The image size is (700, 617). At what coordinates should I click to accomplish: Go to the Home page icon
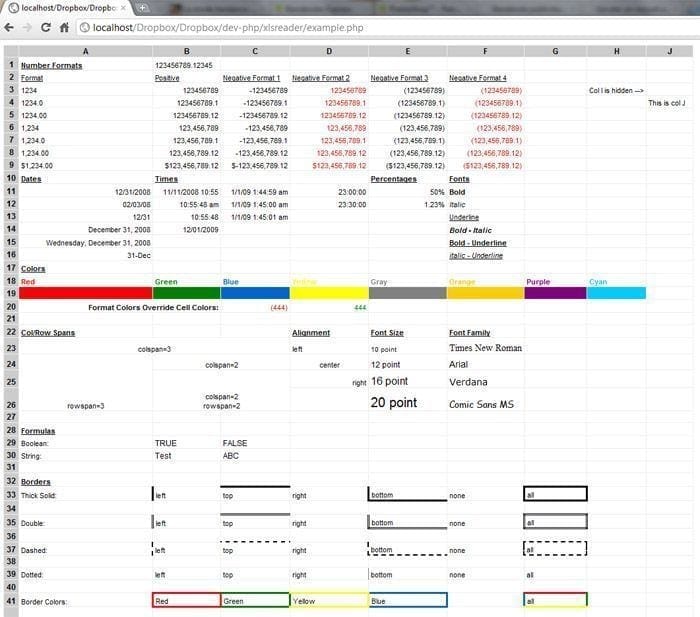click(x=64, y=28)
